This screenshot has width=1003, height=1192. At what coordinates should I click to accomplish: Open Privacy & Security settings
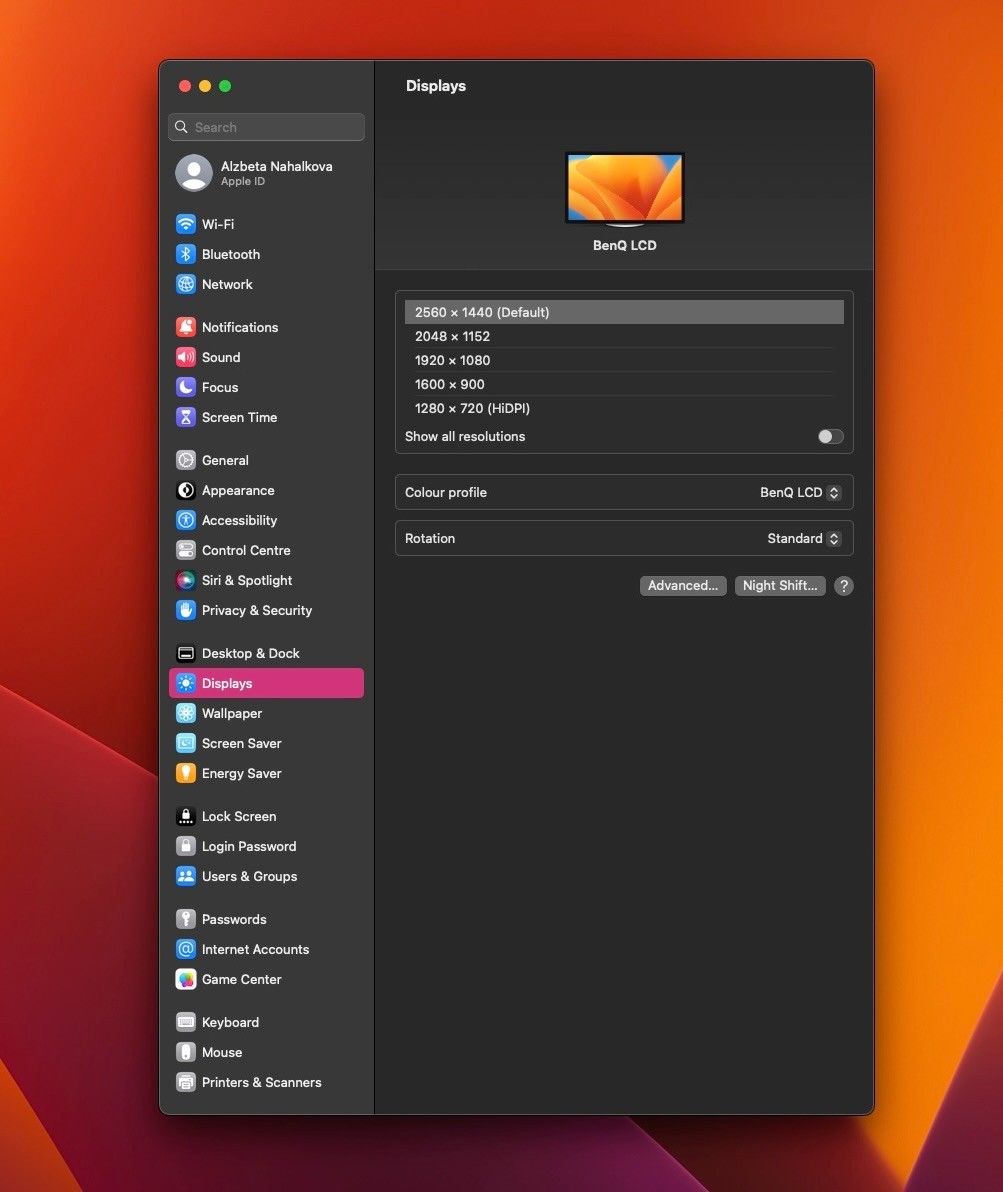pos(256,610)
